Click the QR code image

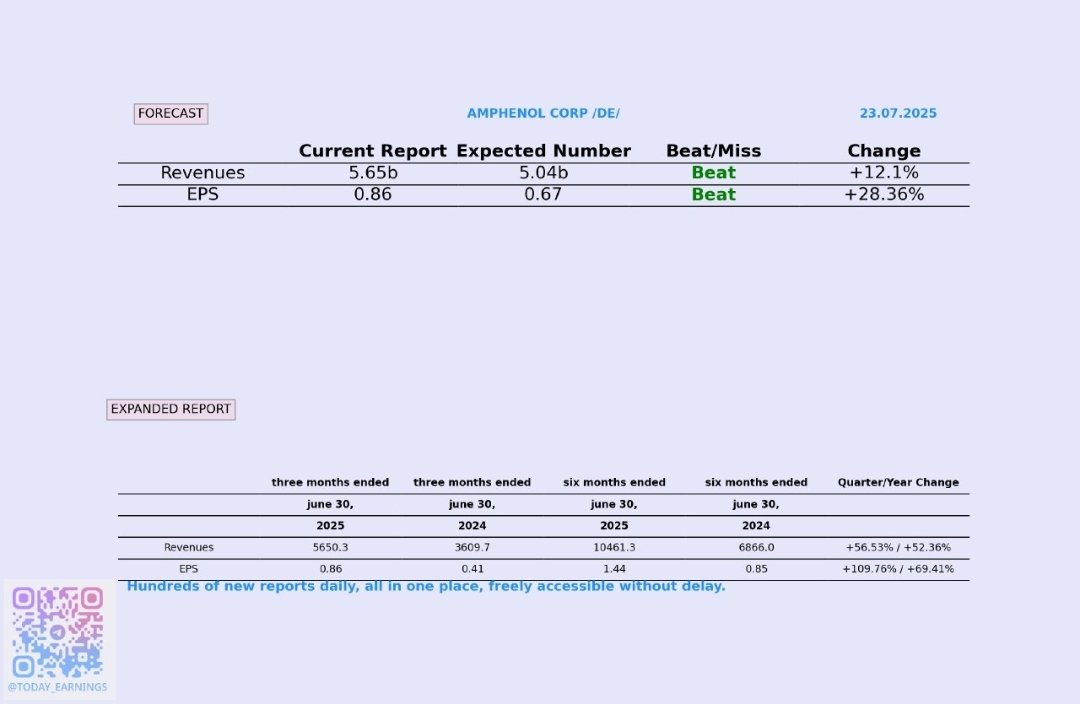point(58,632)
